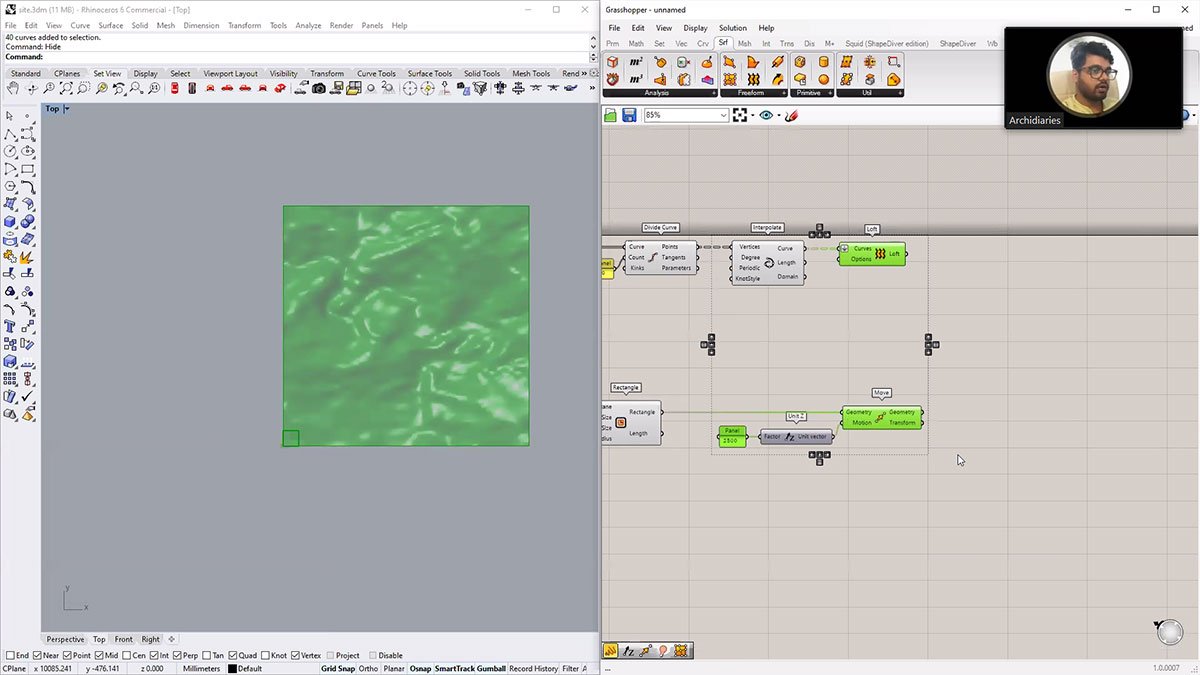This screenshot has width=1200, height=675.
Task: Click Record History in status bar
Action: click(533, 668)
